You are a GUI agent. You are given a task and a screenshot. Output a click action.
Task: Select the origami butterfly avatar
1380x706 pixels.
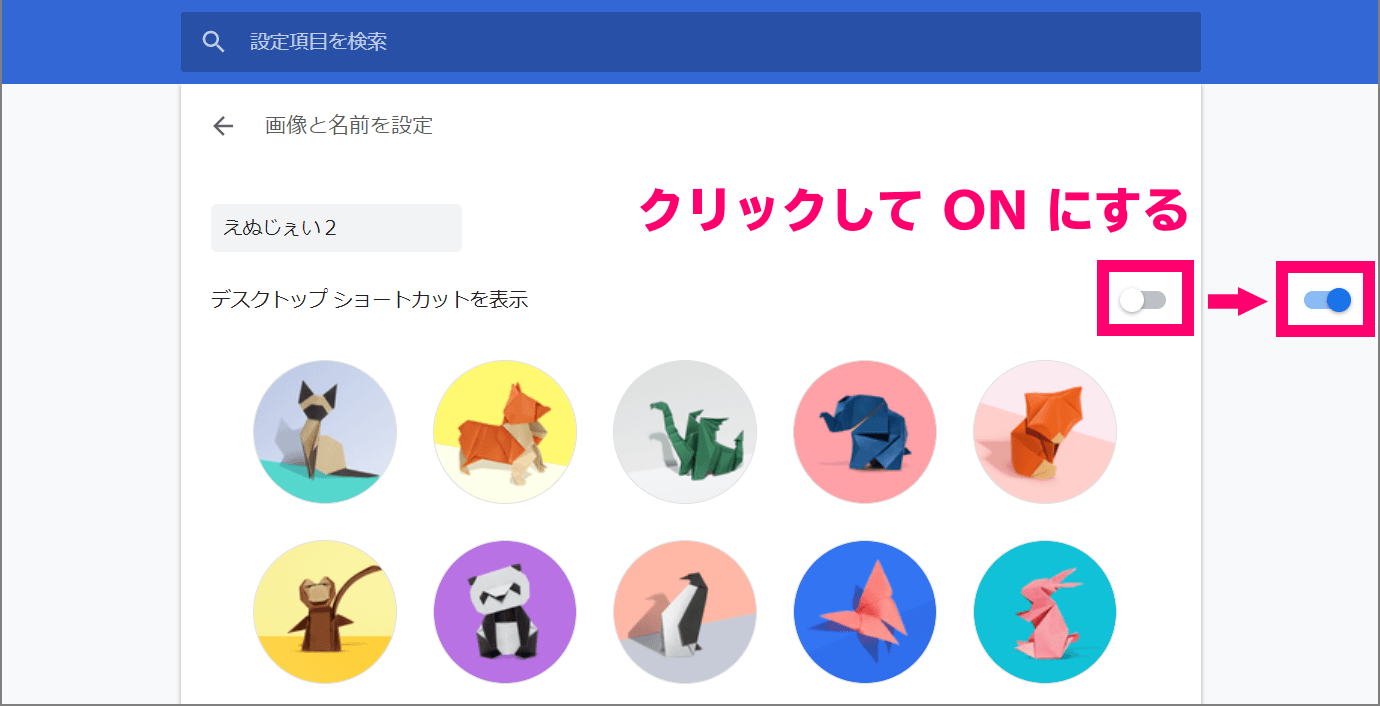865,612
